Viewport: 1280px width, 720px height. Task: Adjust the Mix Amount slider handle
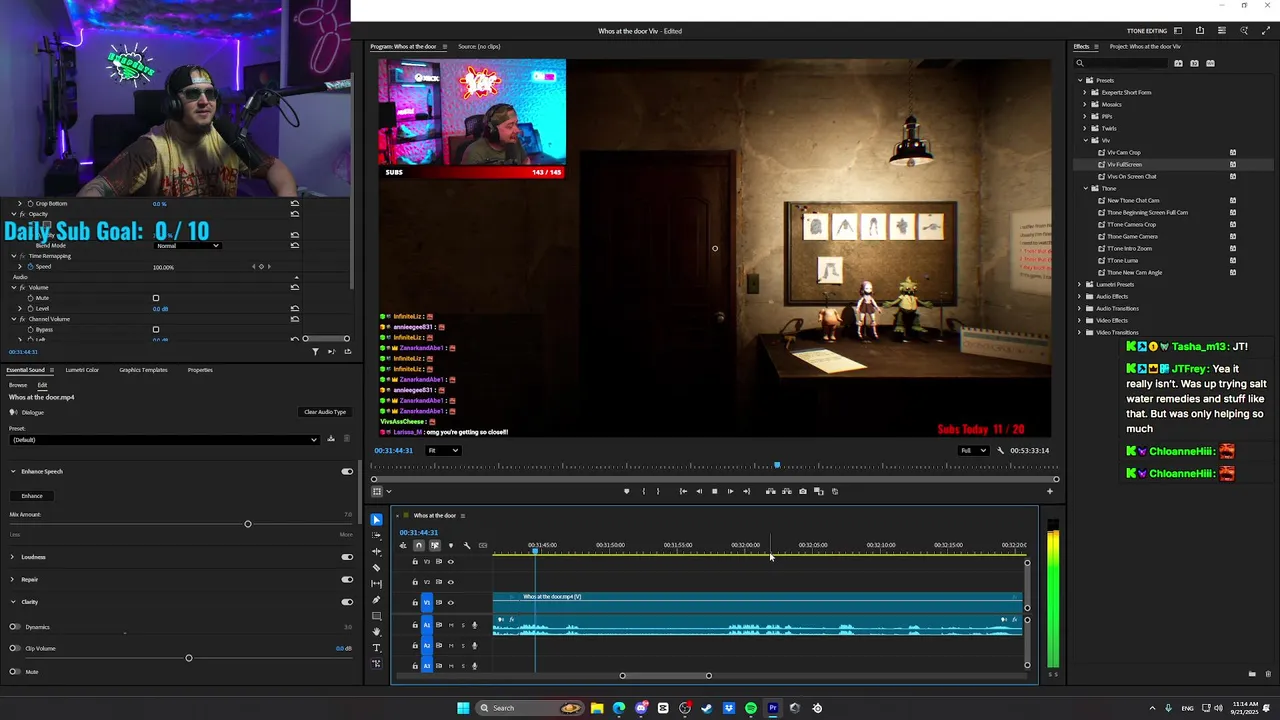coord(248,524)
